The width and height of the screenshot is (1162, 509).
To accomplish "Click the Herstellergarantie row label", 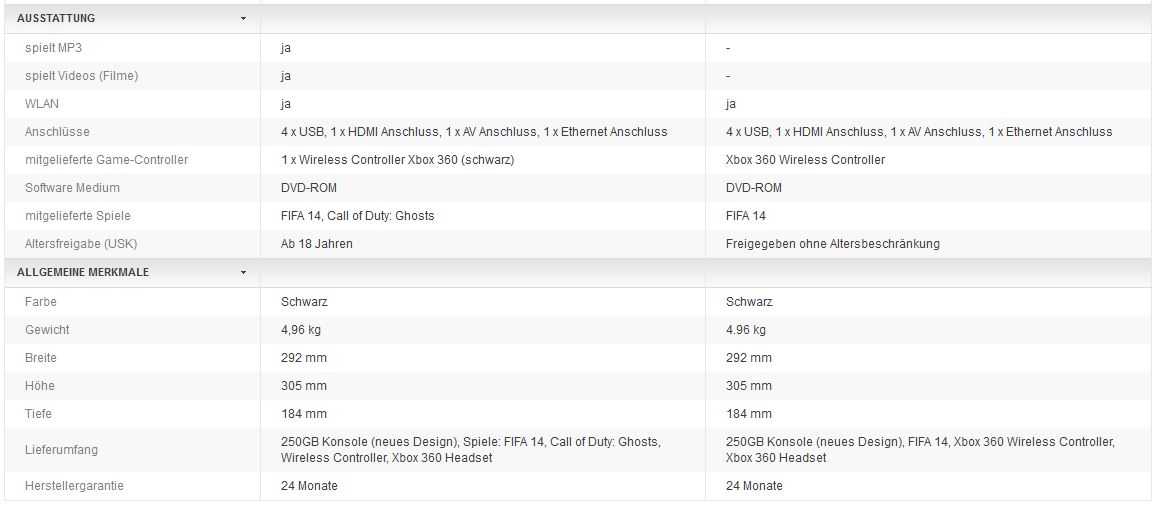I will click(75, 486).
